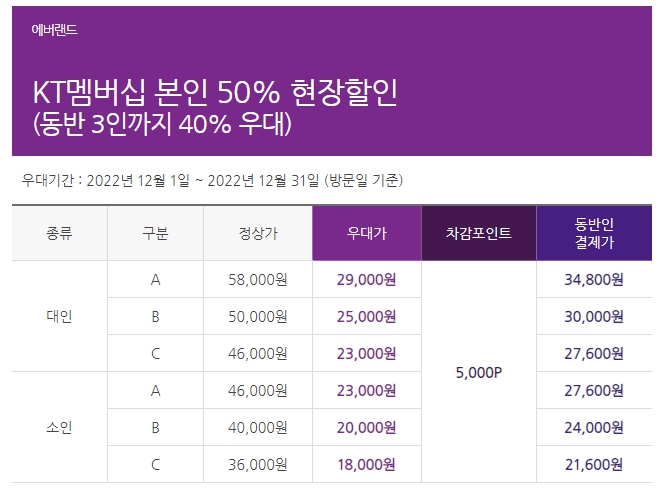Click the 25,000원 discounted price
660x491 pixels.
[366, 317]
